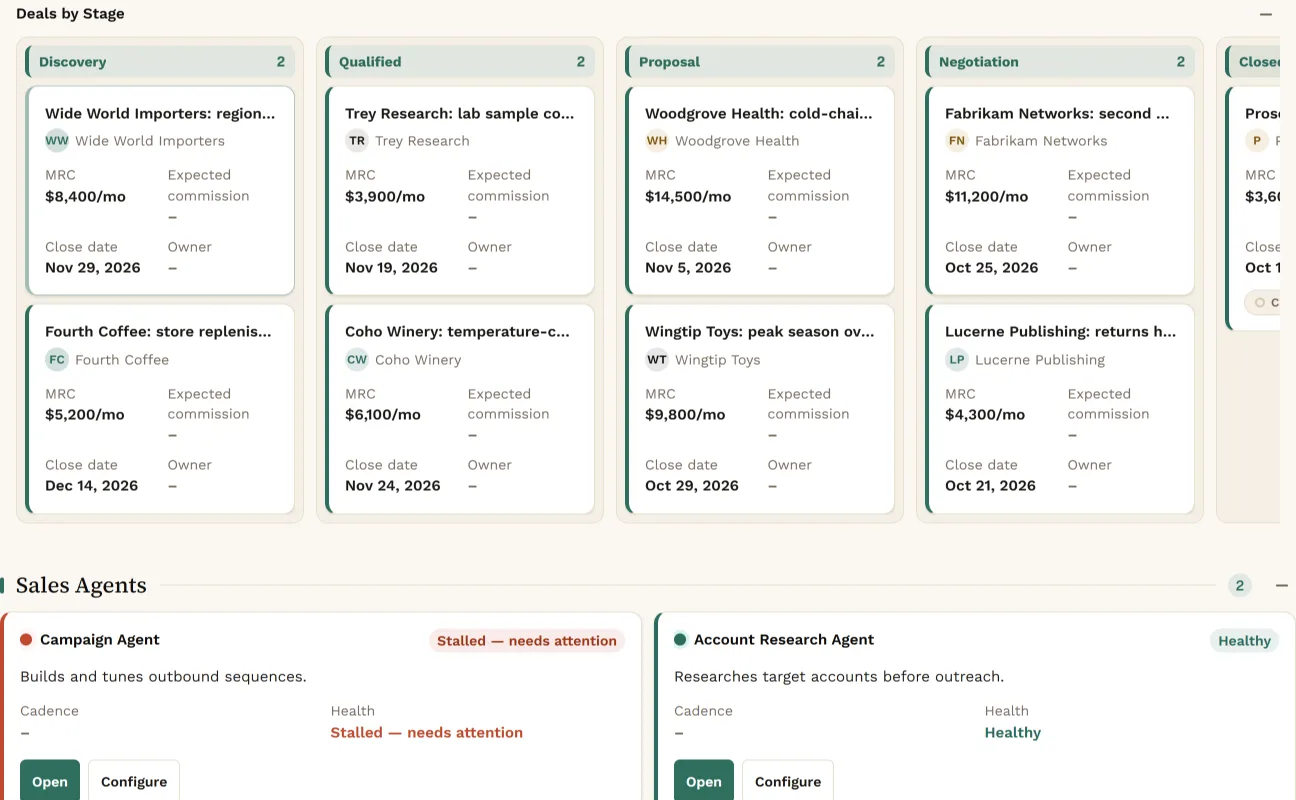Open the Coho Winery temperature deal
Screen dimensions: 1296x800
coord(457,331)
